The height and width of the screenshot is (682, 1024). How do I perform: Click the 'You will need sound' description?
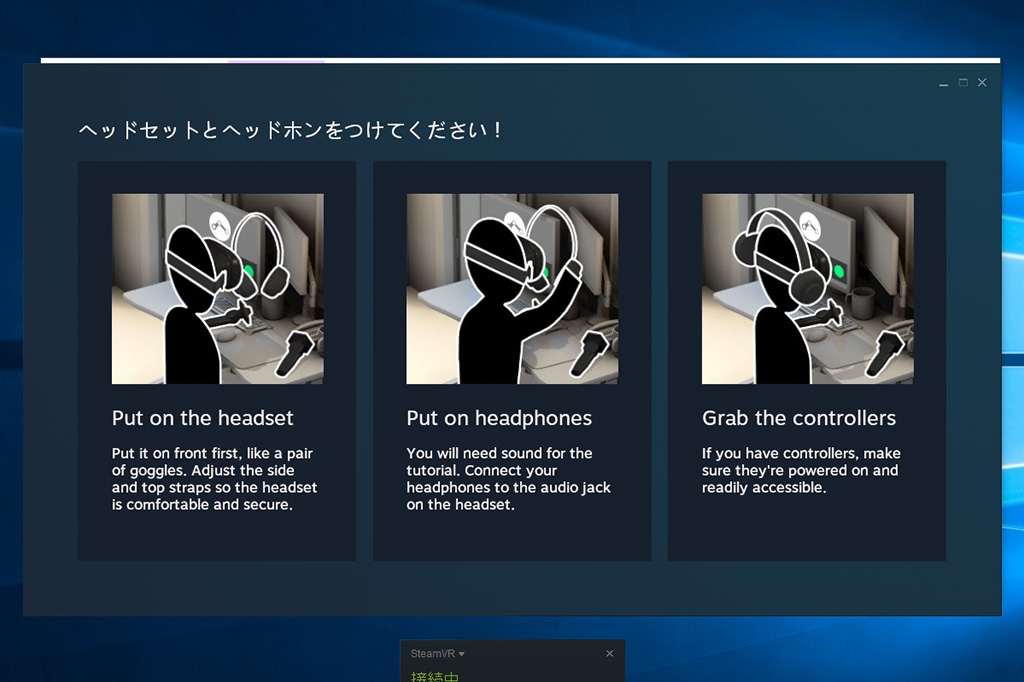(508, 479)
